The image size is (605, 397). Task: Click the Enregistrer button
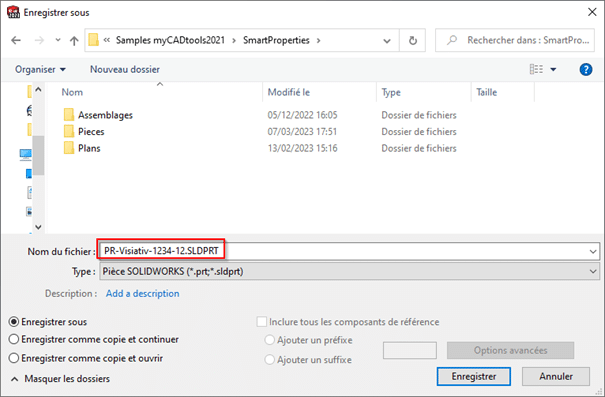coord(474,376)
